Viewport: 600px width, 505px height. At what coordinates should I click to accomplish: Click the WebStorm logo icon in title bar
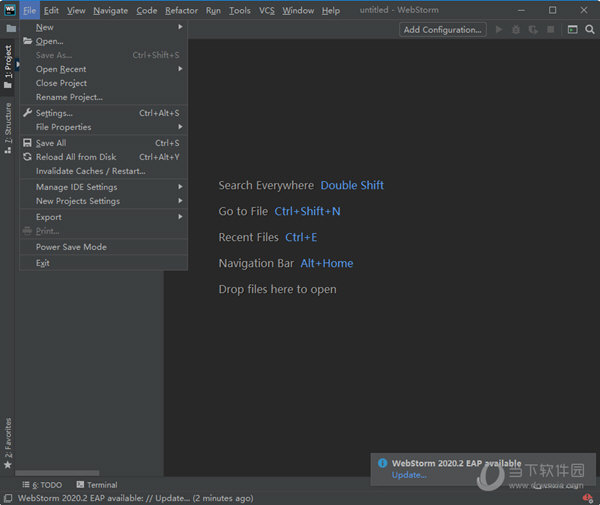(x=10, y=10)
